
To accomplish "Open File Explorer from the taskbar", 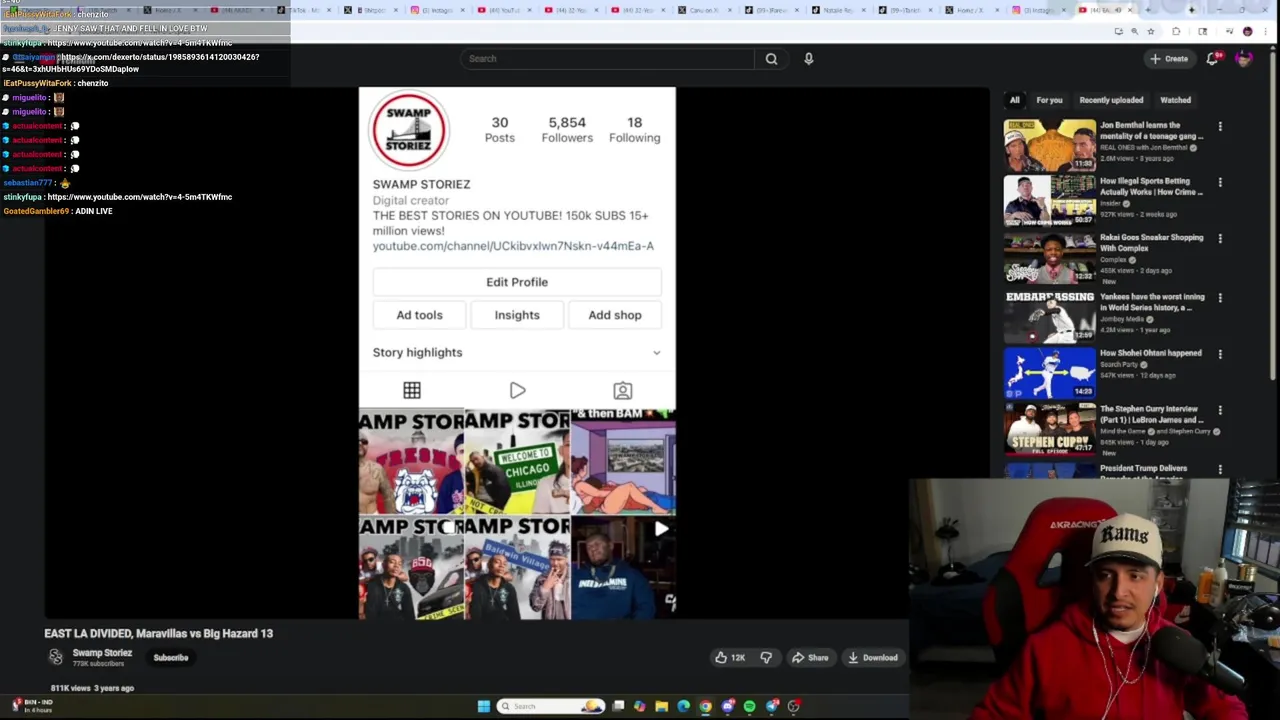I will pos(661,706).
